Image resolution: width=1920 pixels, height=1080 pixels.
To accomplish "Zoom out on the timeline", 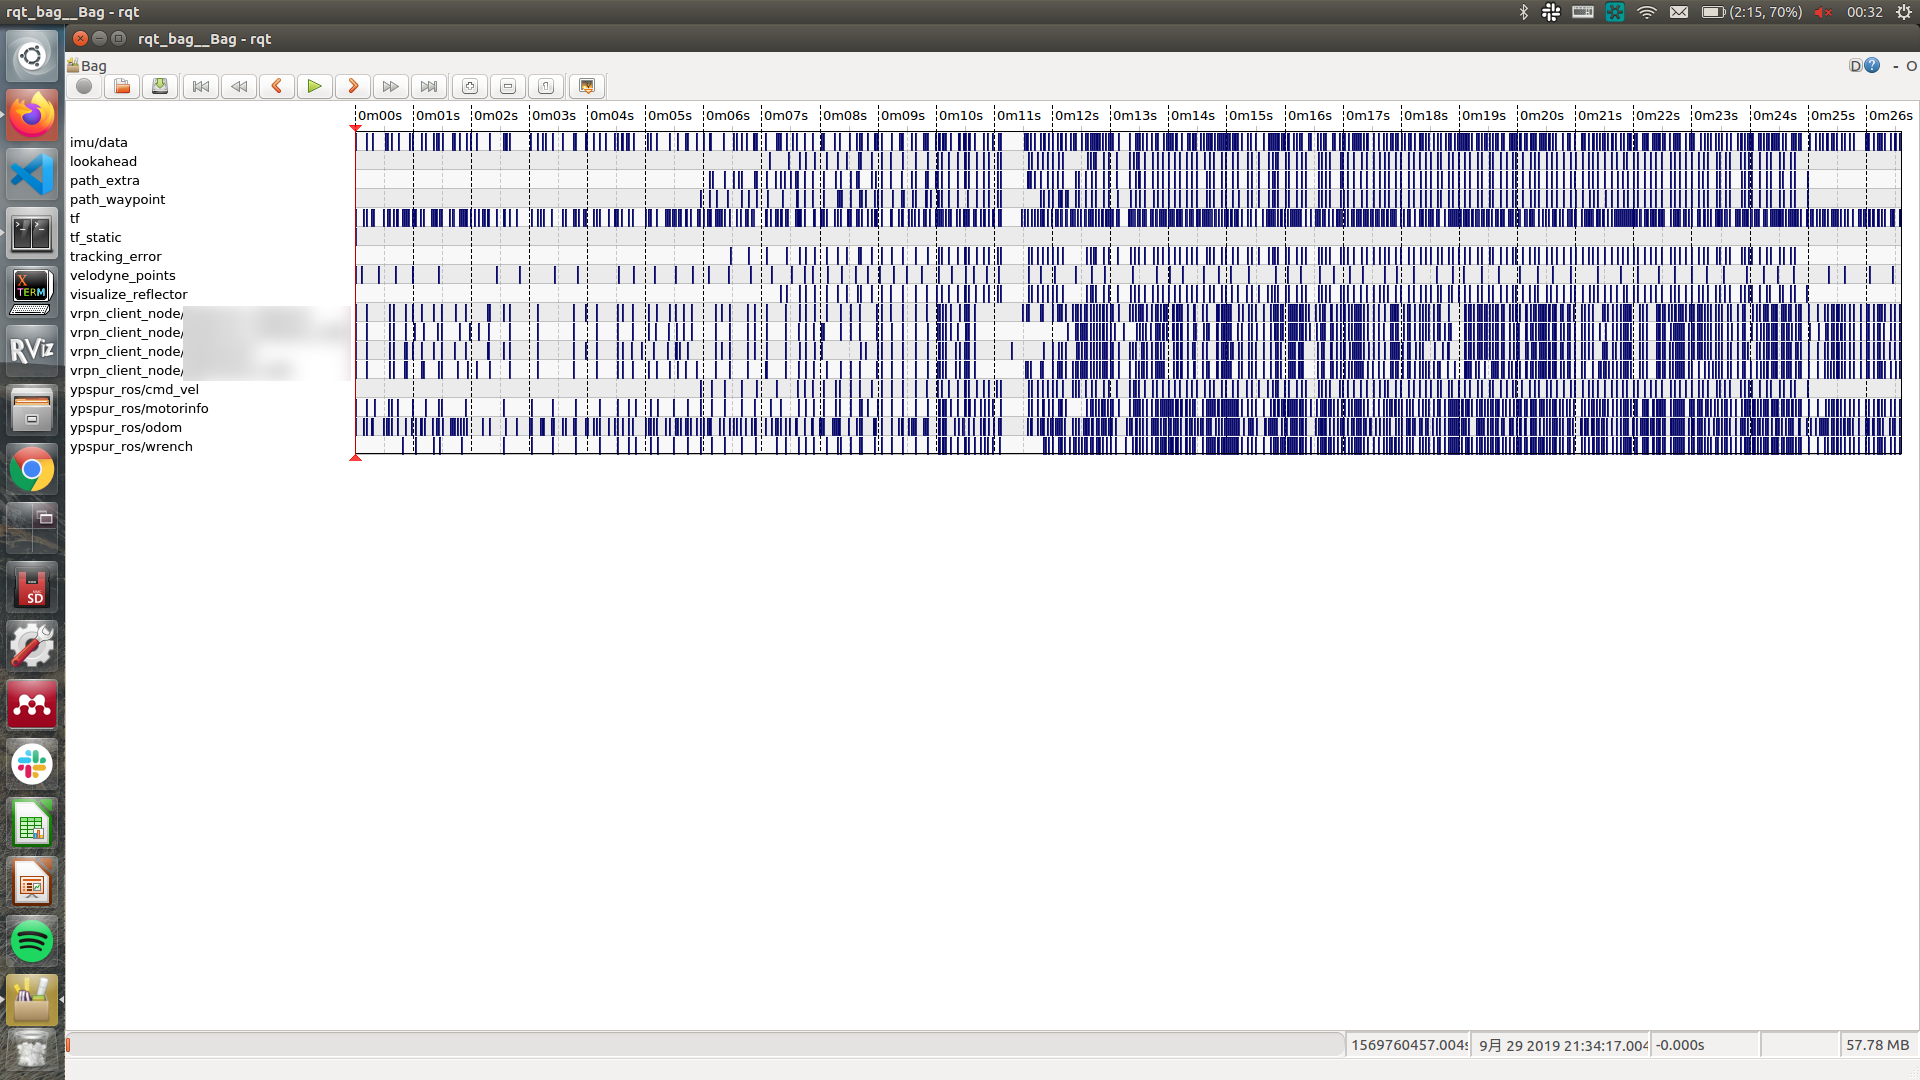I will pos(508,86).
